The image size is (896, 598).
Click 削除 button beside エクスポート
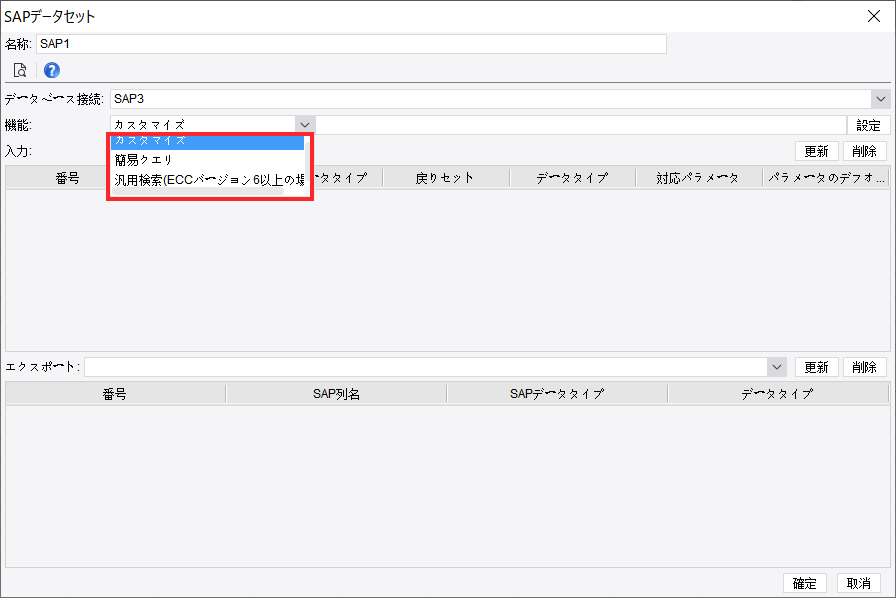[864, 367]
